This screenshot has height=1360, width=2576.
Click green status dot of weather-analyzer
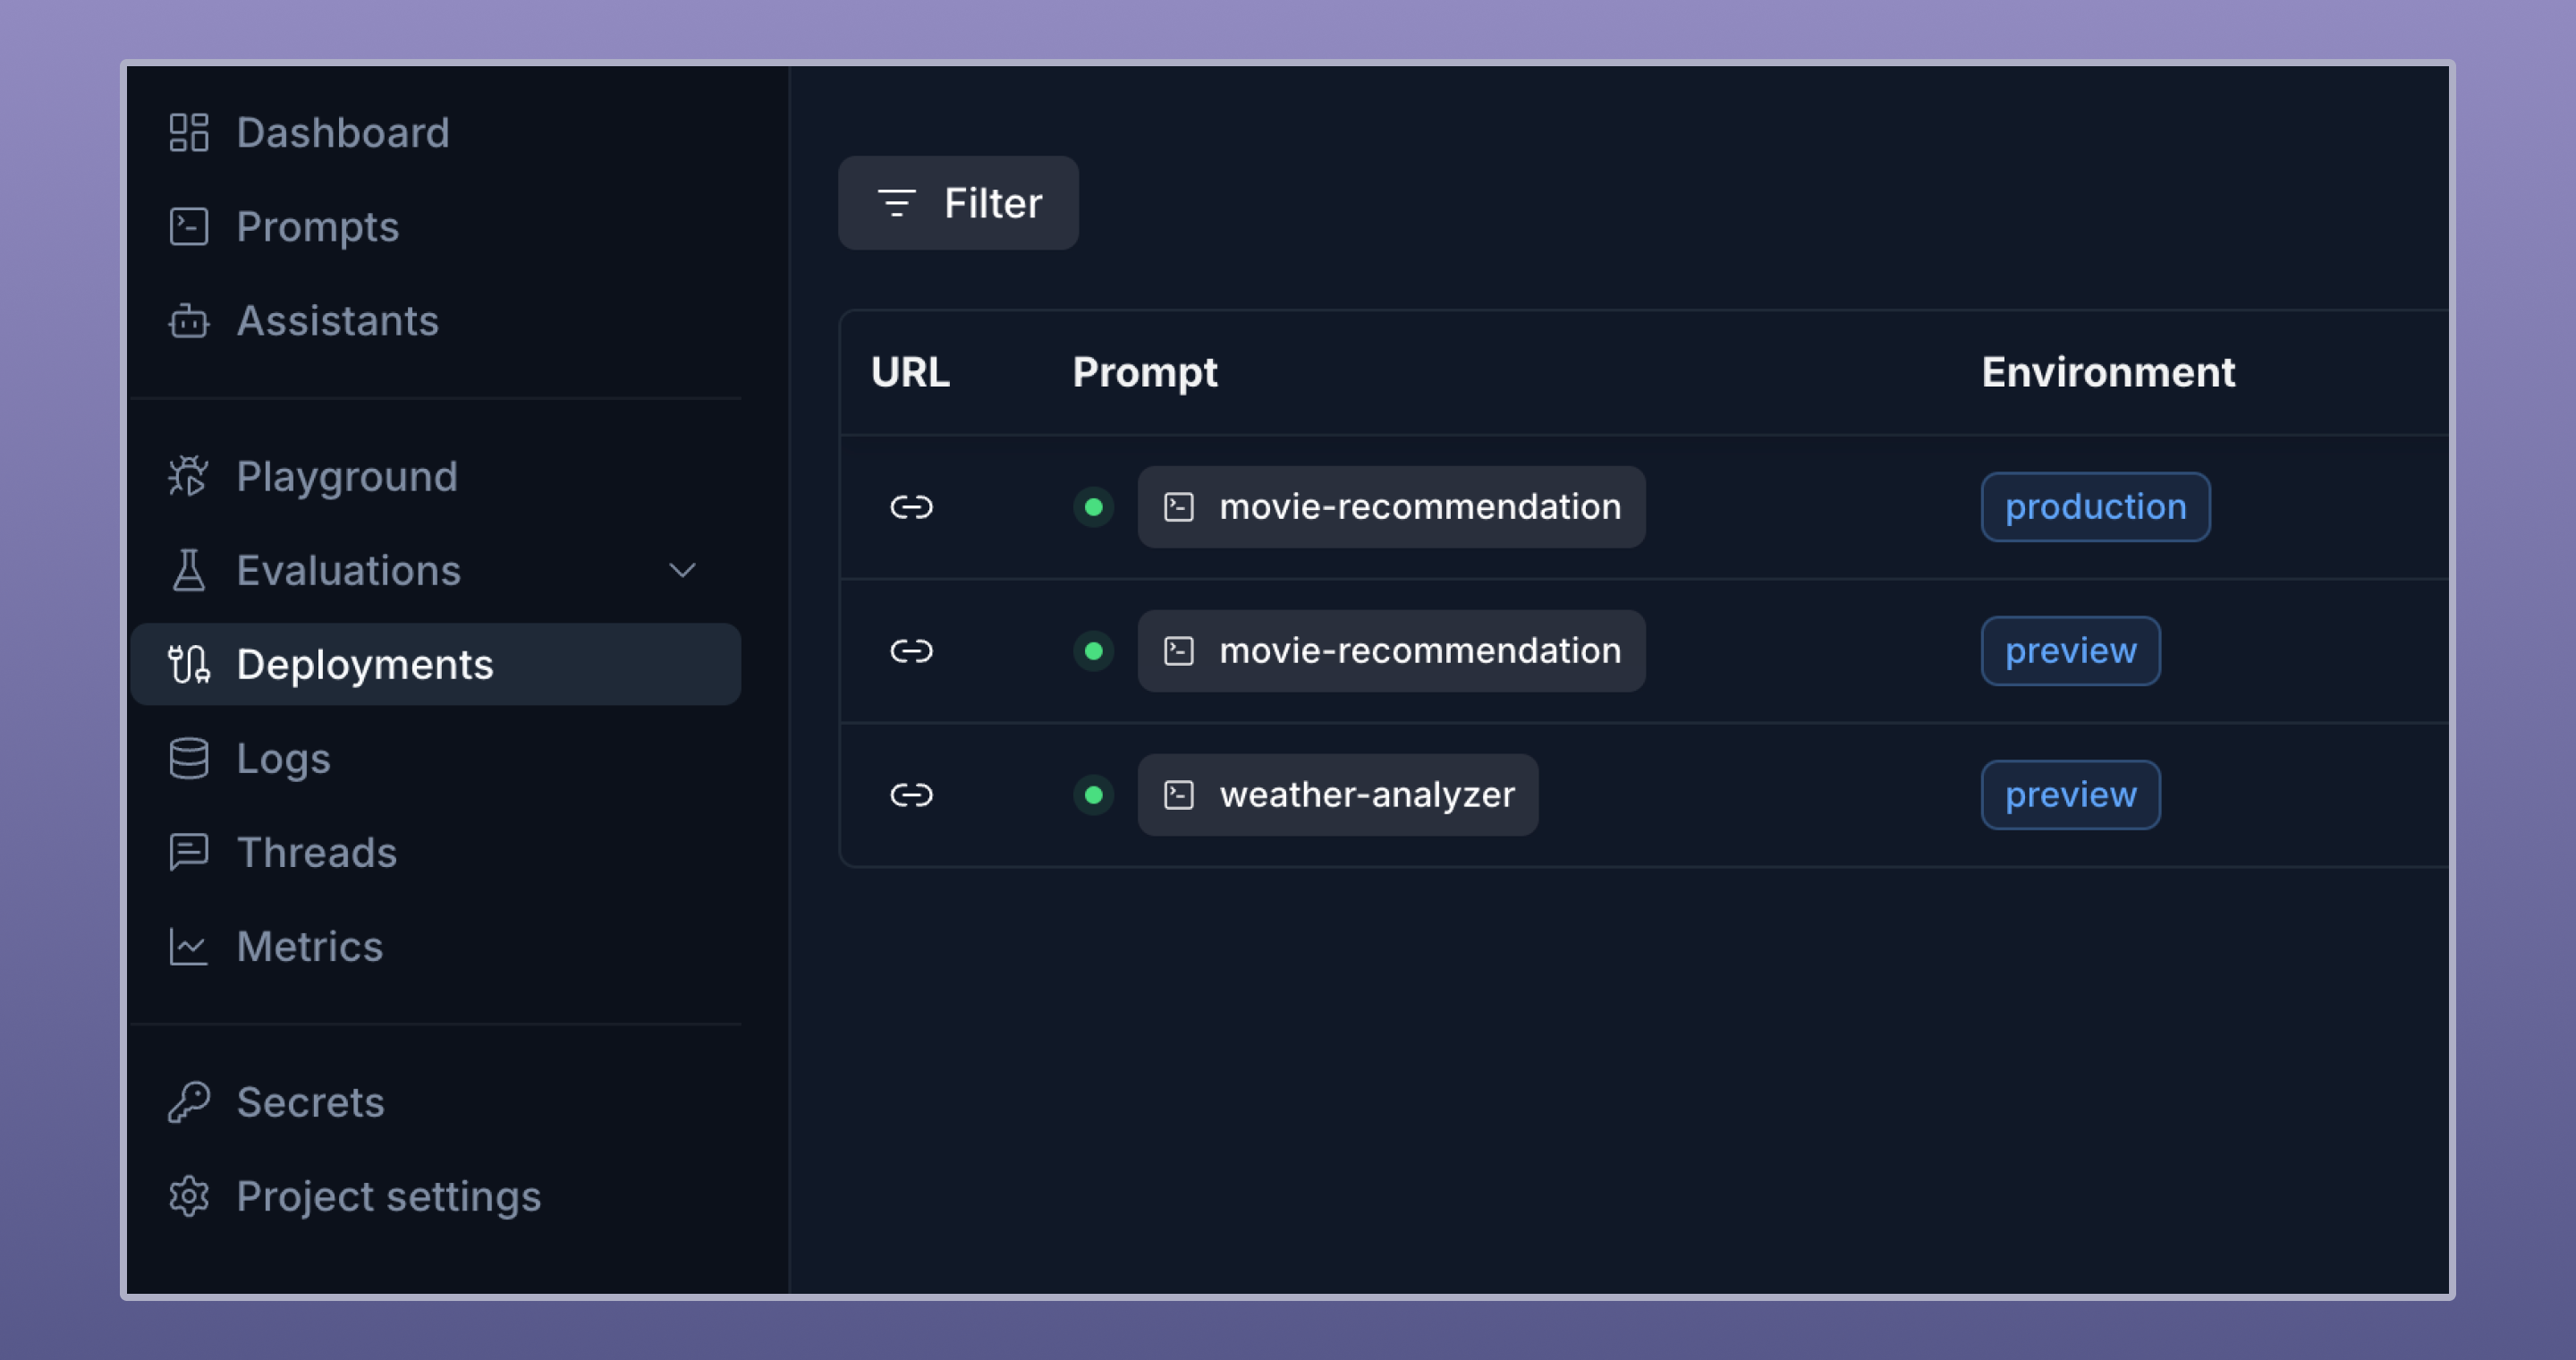pos(1093,795)
